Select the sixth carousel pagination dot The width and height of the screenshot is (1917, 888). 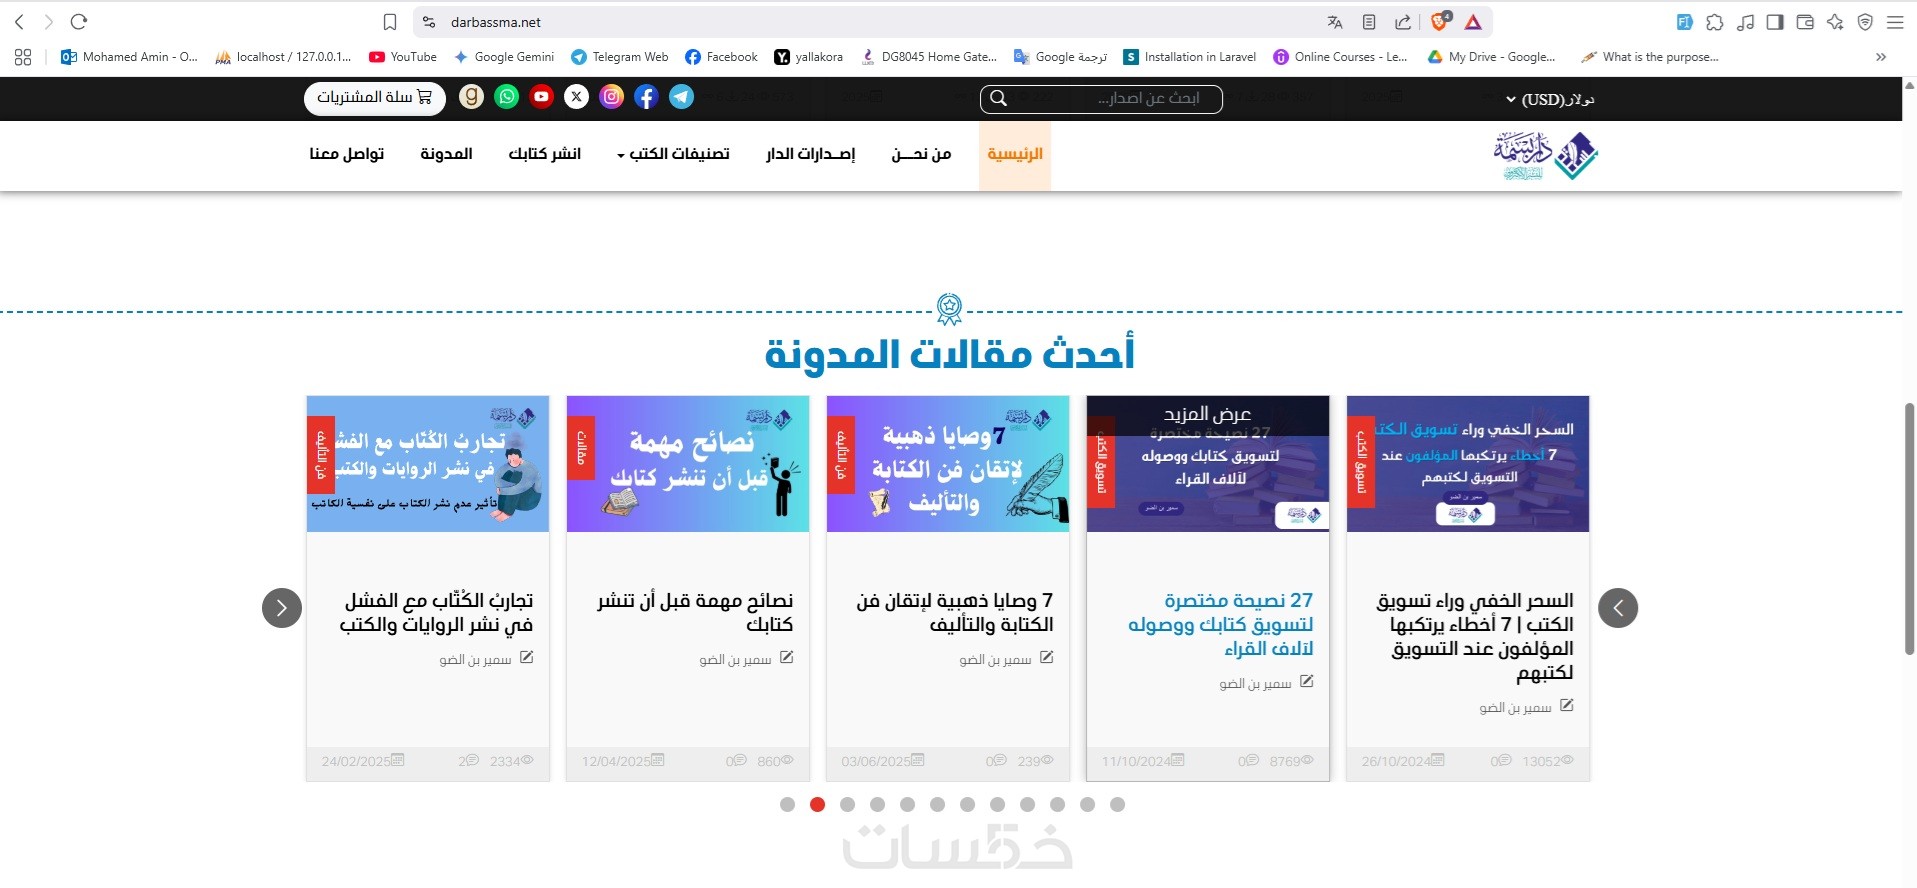(x=938, y=804)
